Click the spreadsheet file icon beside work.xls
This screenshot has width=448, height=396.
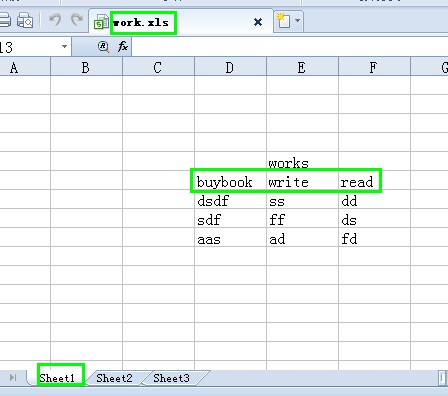pos(101,22)
